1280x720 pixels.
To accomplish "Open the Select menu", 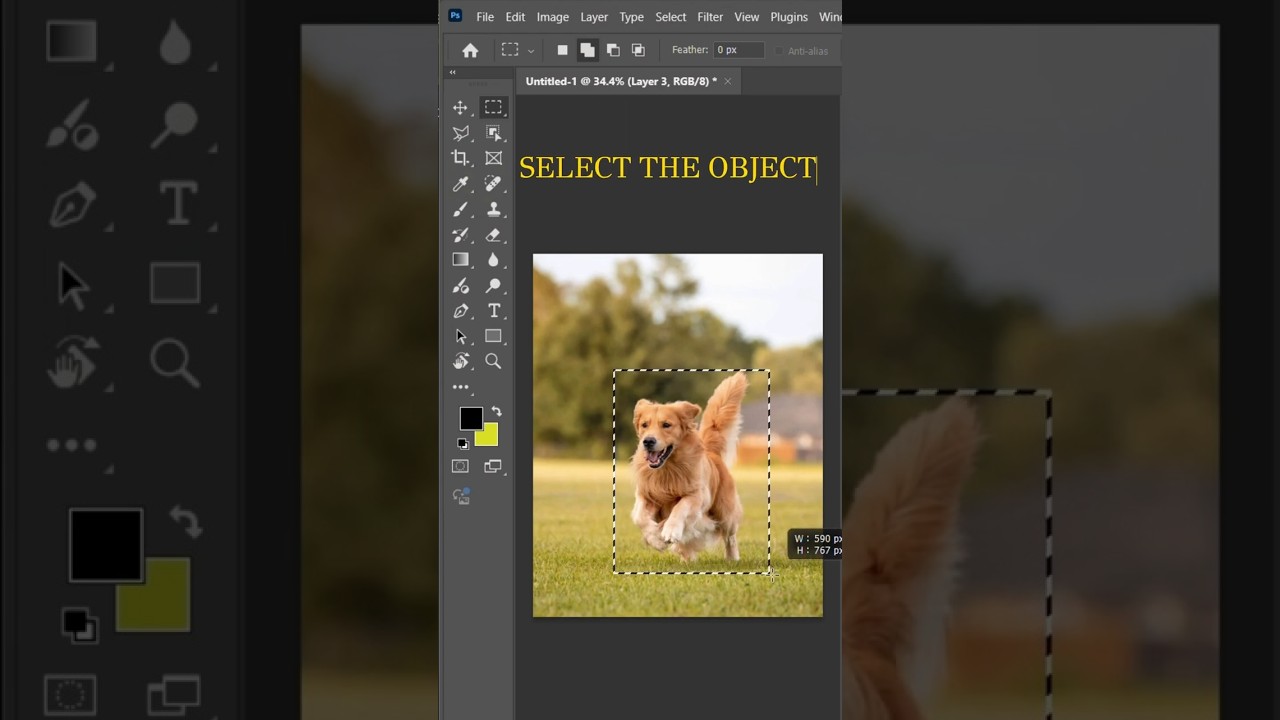I will coord(670,17).
